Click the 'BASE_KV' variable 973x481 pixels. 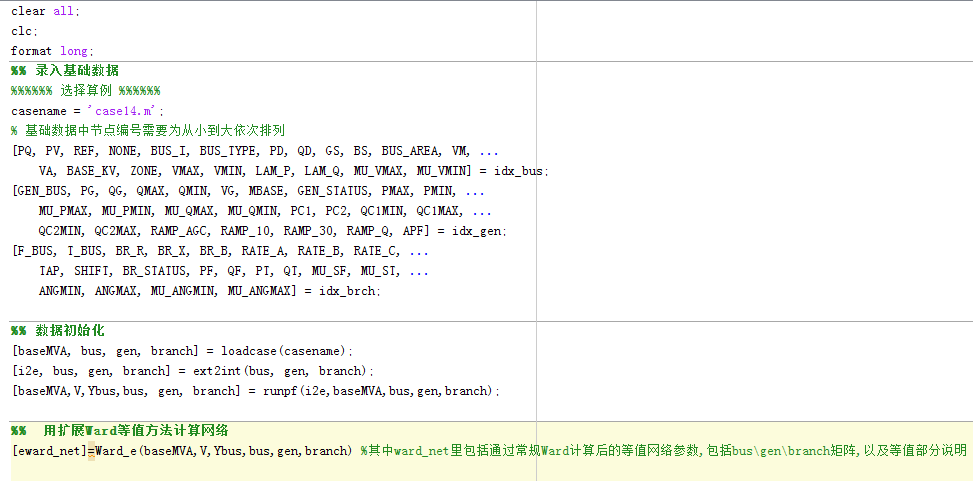coord(91,171)
